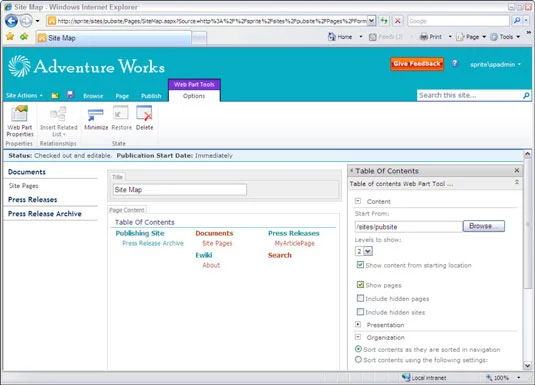The height and width of the screenshot is (385, 535).
Task: Click the red Stop loading icon
Action: pos(397,21)
